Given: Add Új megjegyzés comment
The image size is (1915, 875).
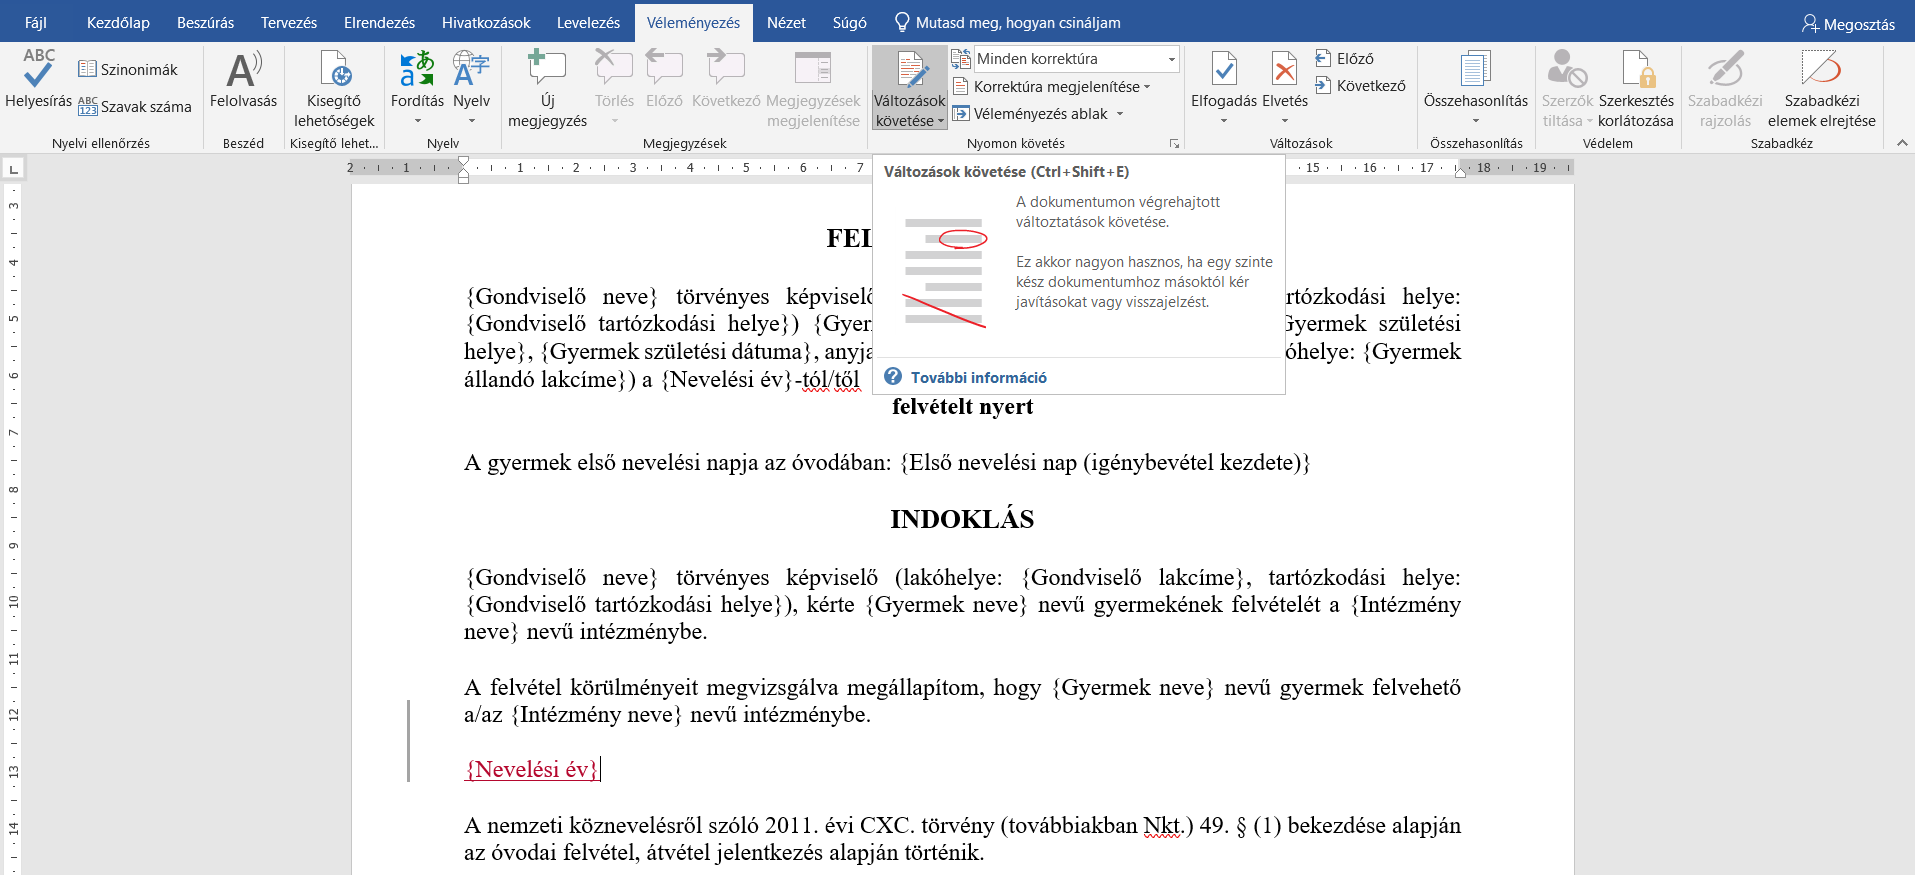Looking at the screenshot, I should [x=547, y=89].
